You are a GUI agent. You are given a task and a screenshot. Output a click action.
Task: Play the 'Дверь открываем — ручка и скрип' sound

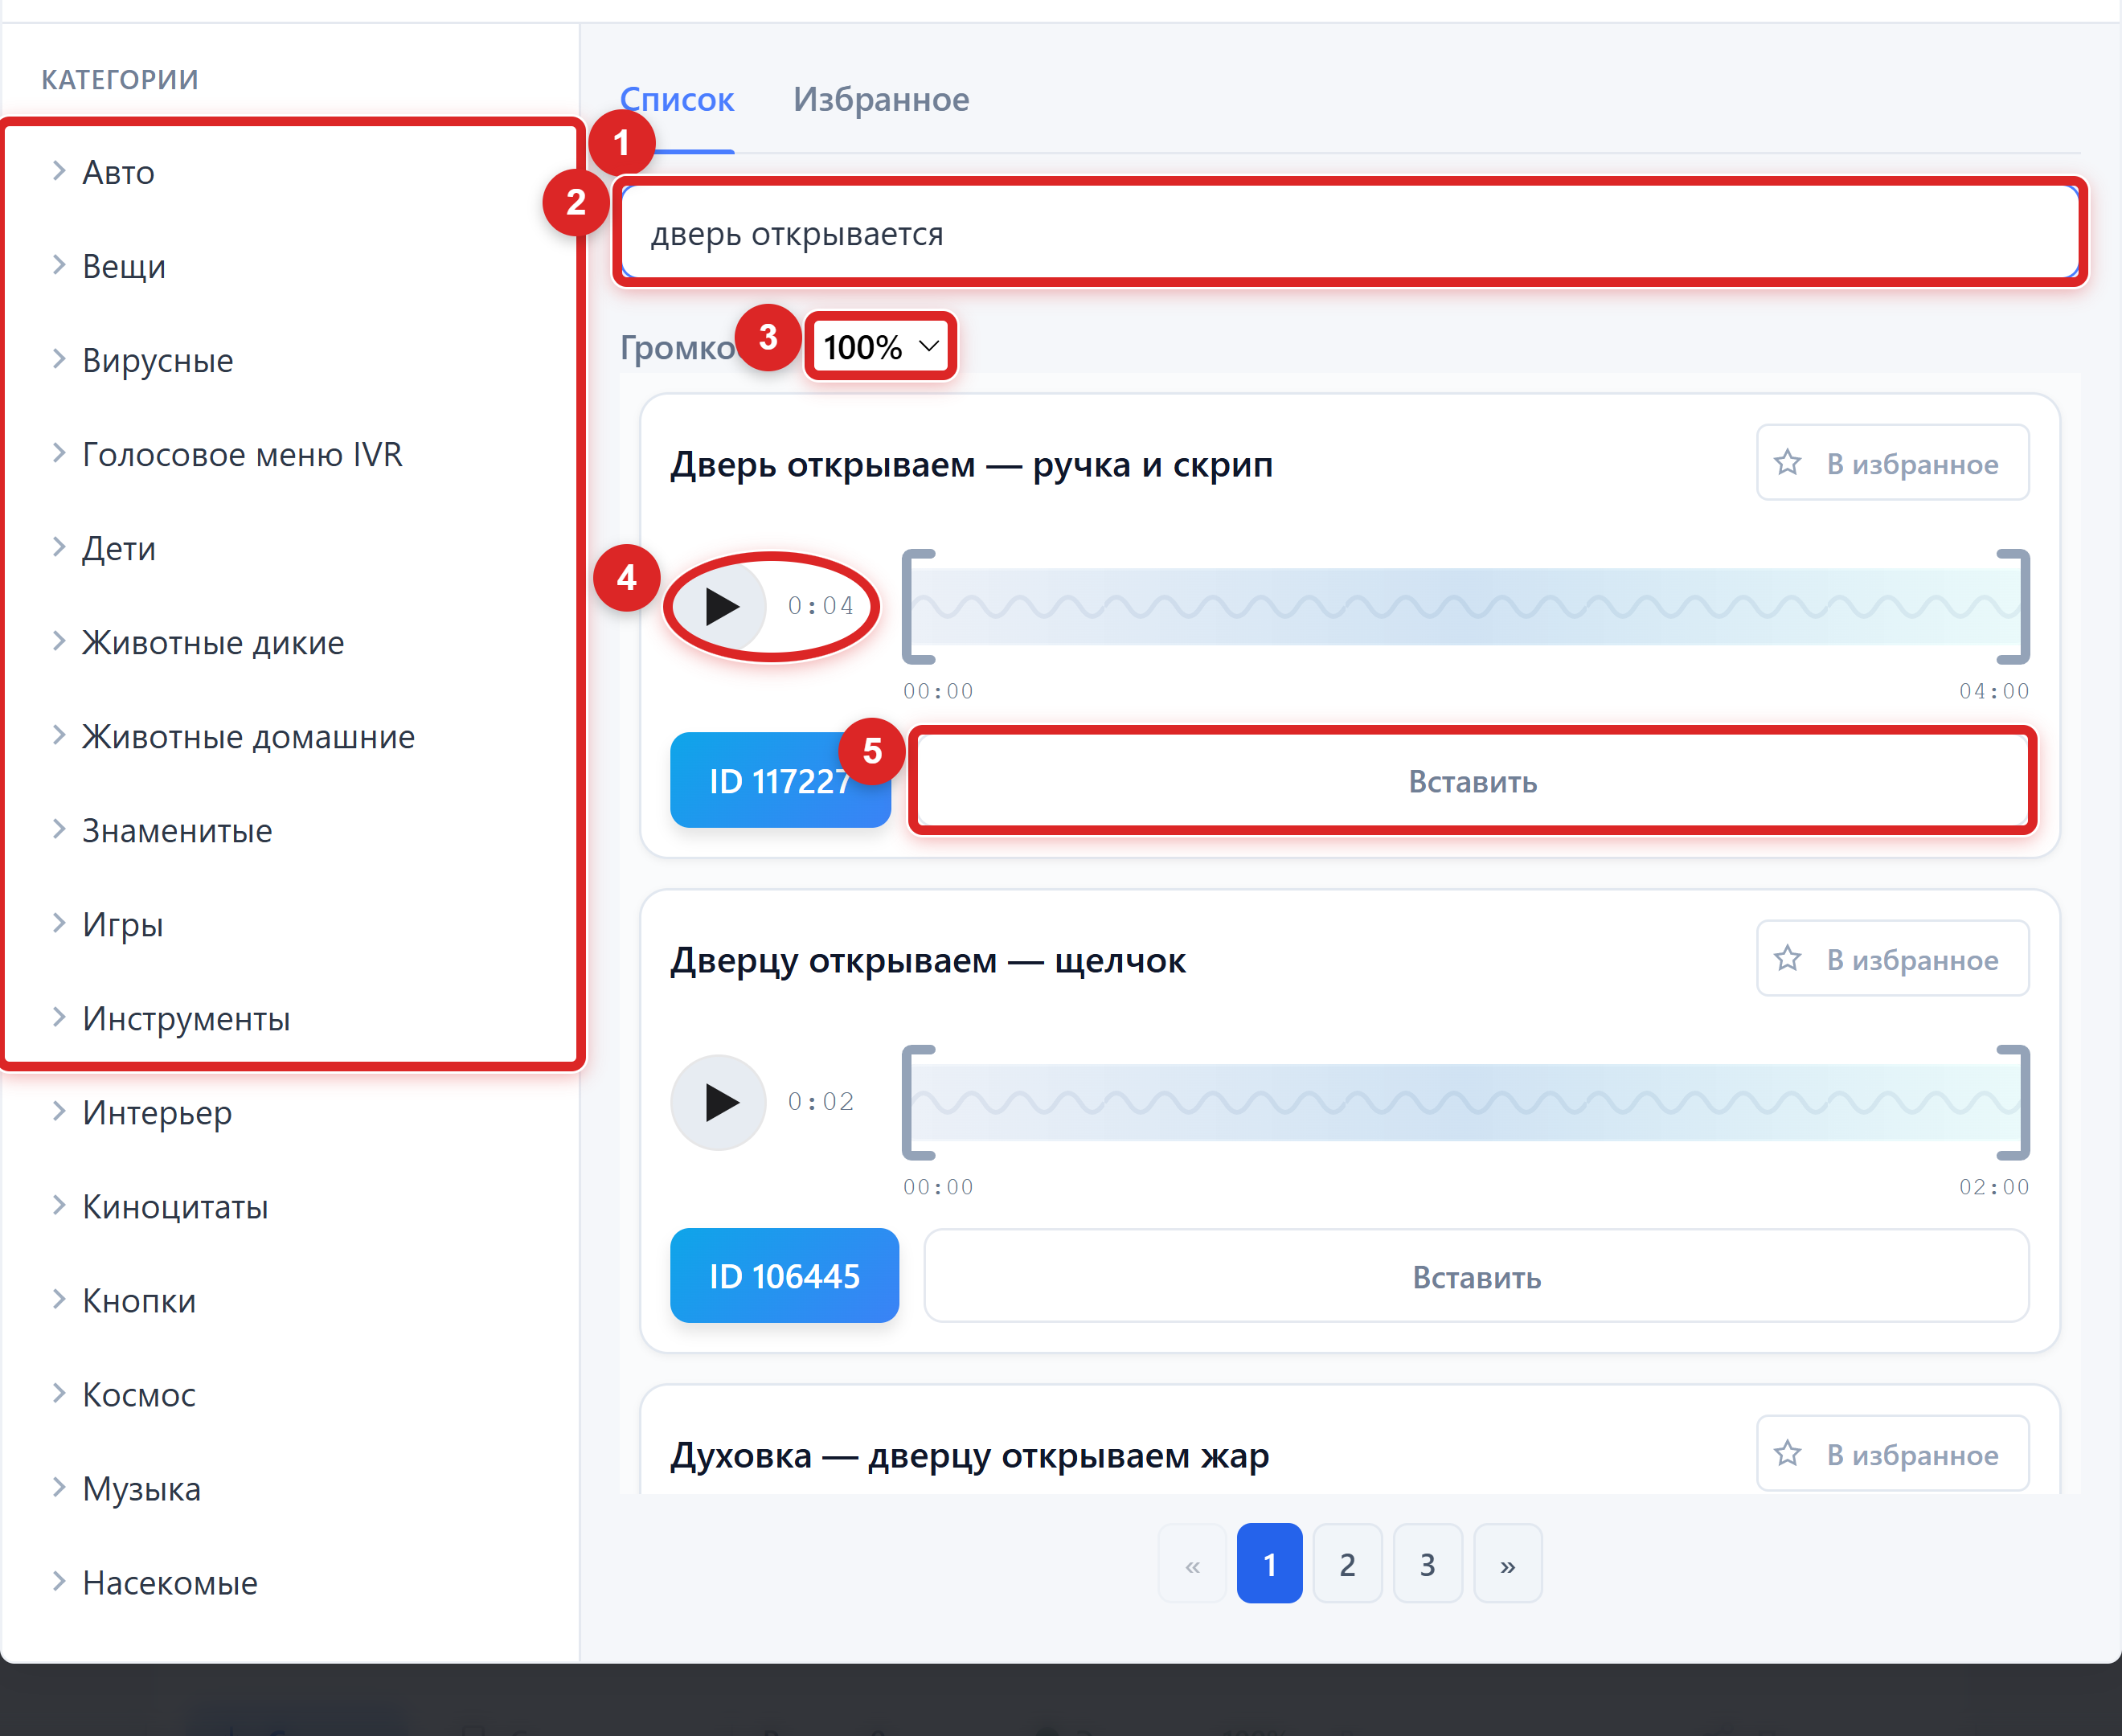(719, 606)
